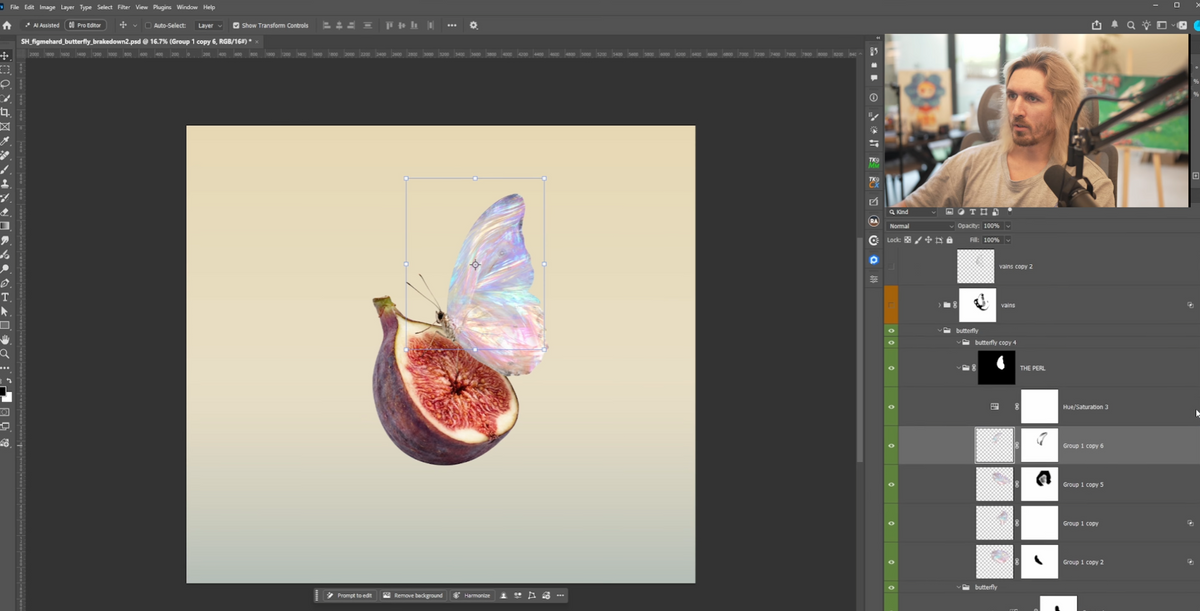The height and width of the screenshot is (611, 1200).
Task: Click the Prompt to edit button
Action: (x=351, y=595)
